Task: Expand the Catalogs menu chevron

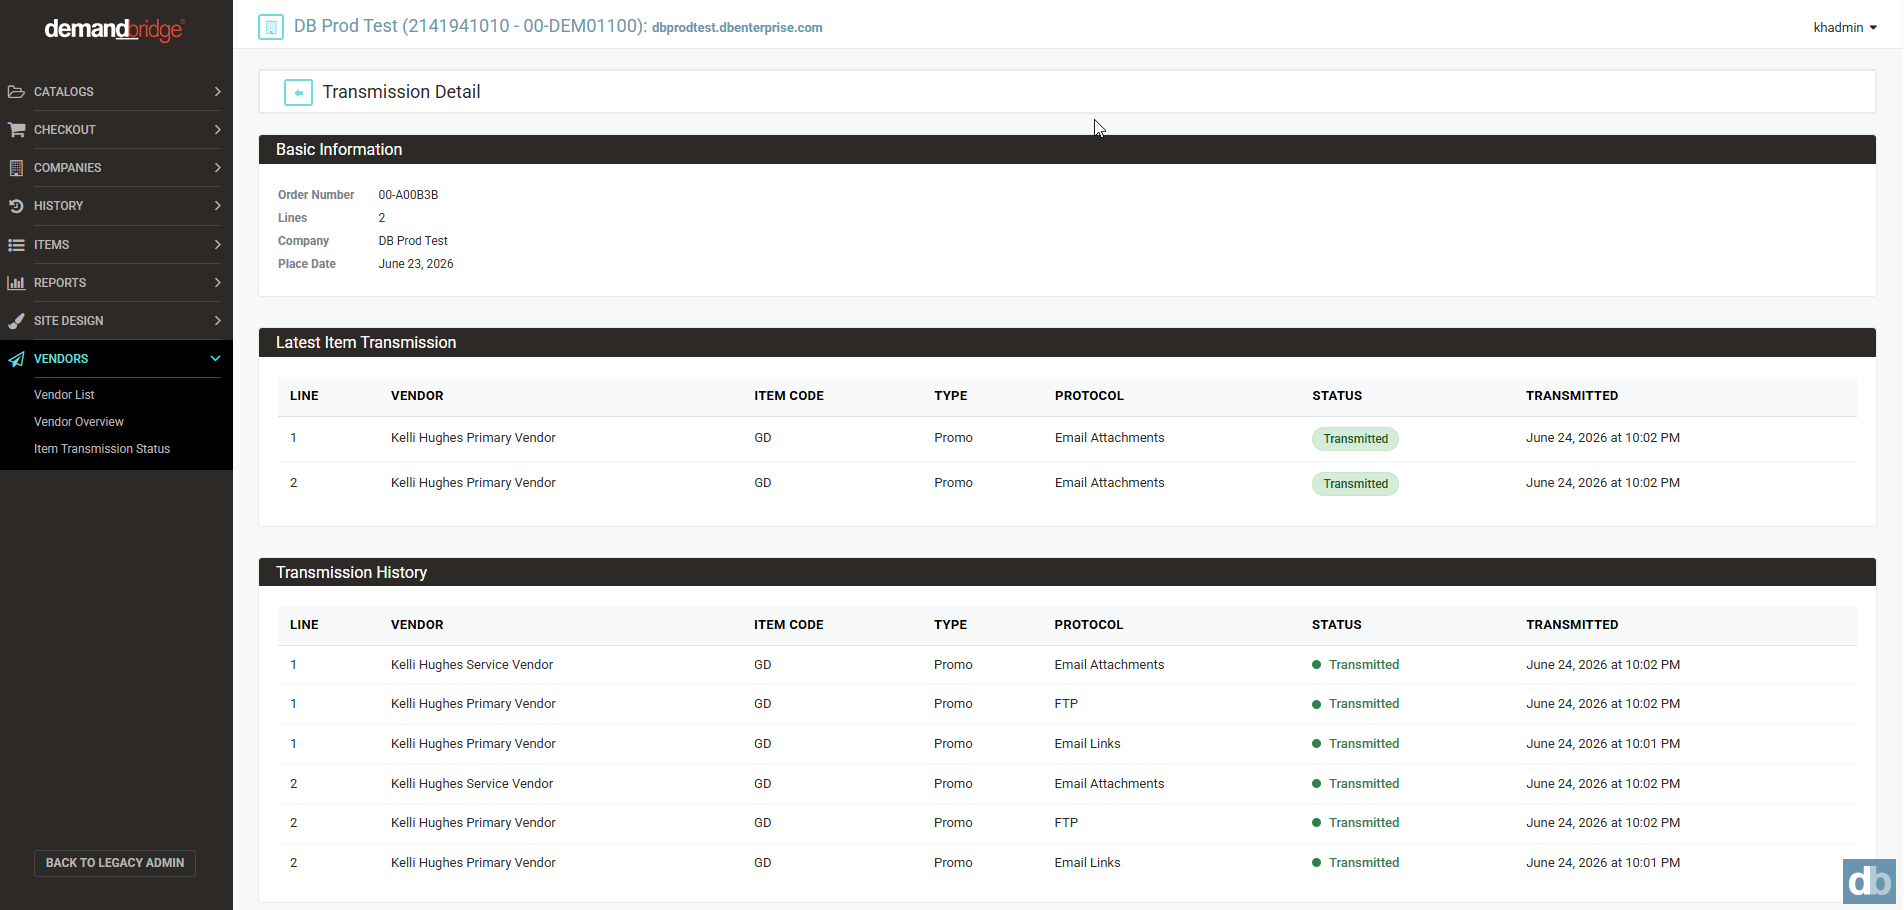Action: point(217,92)
